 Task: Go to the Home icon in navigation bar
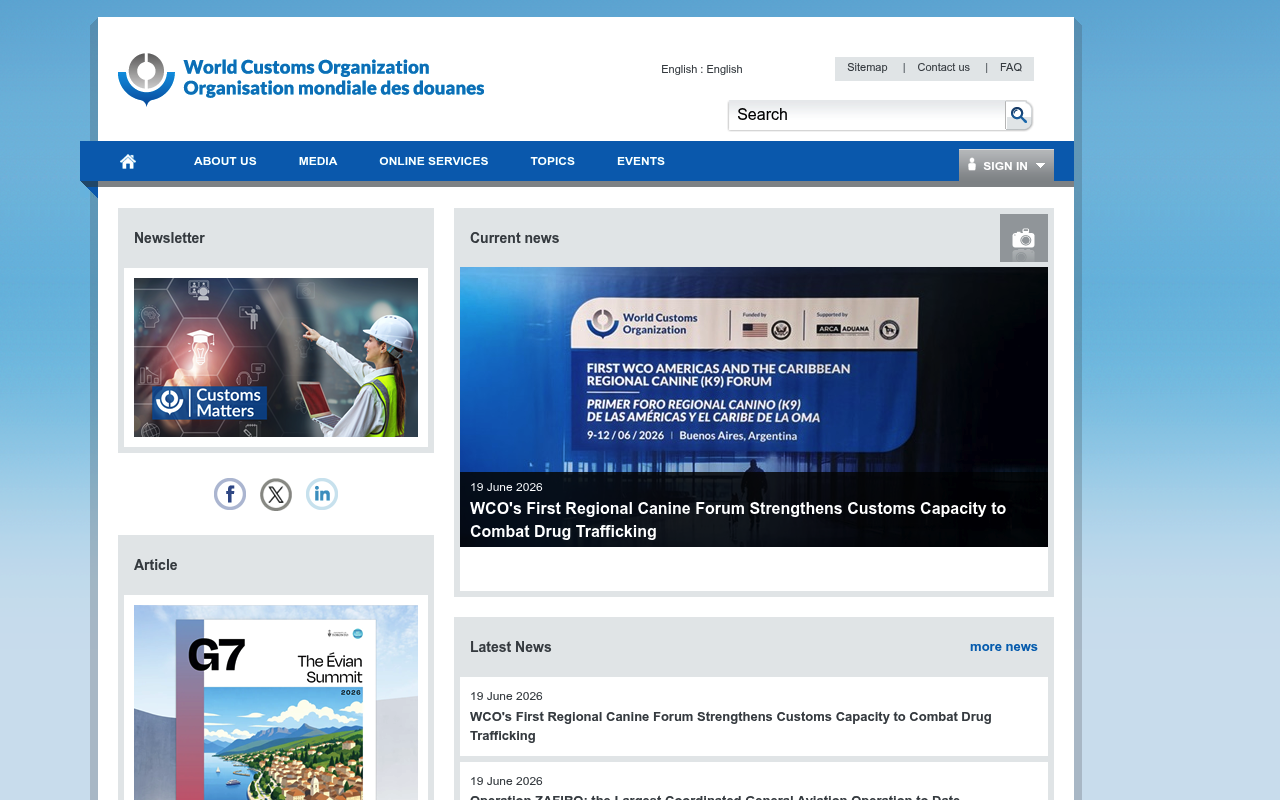click(128, 161)
